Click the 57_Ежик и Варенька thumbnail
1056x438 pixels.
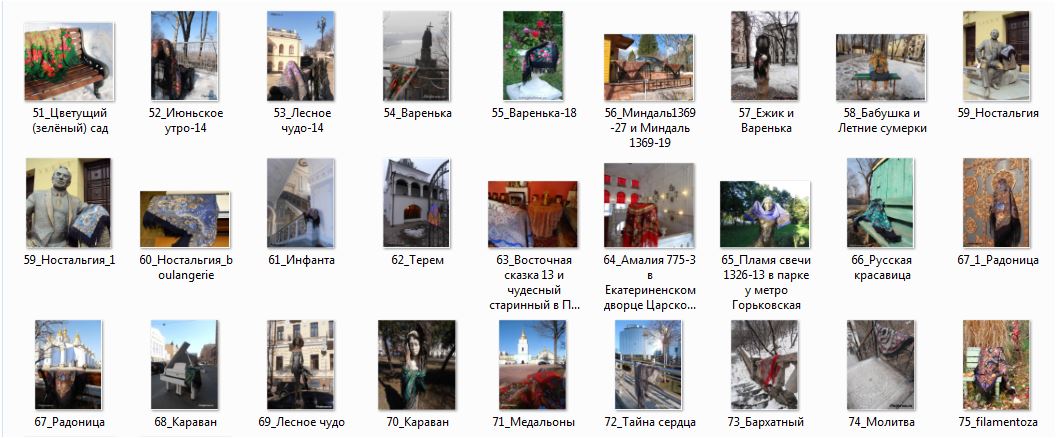[x=764, y=55]
